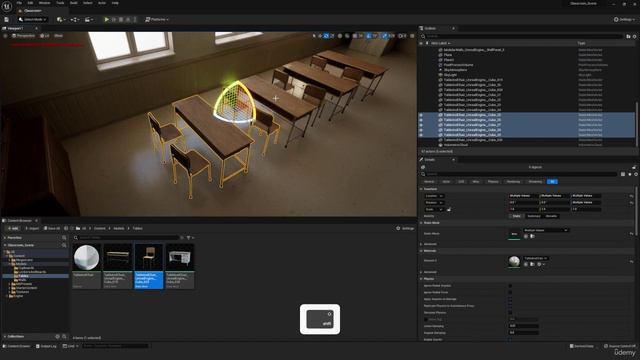Switch Details filter to Physics tab

click(493, 182)
